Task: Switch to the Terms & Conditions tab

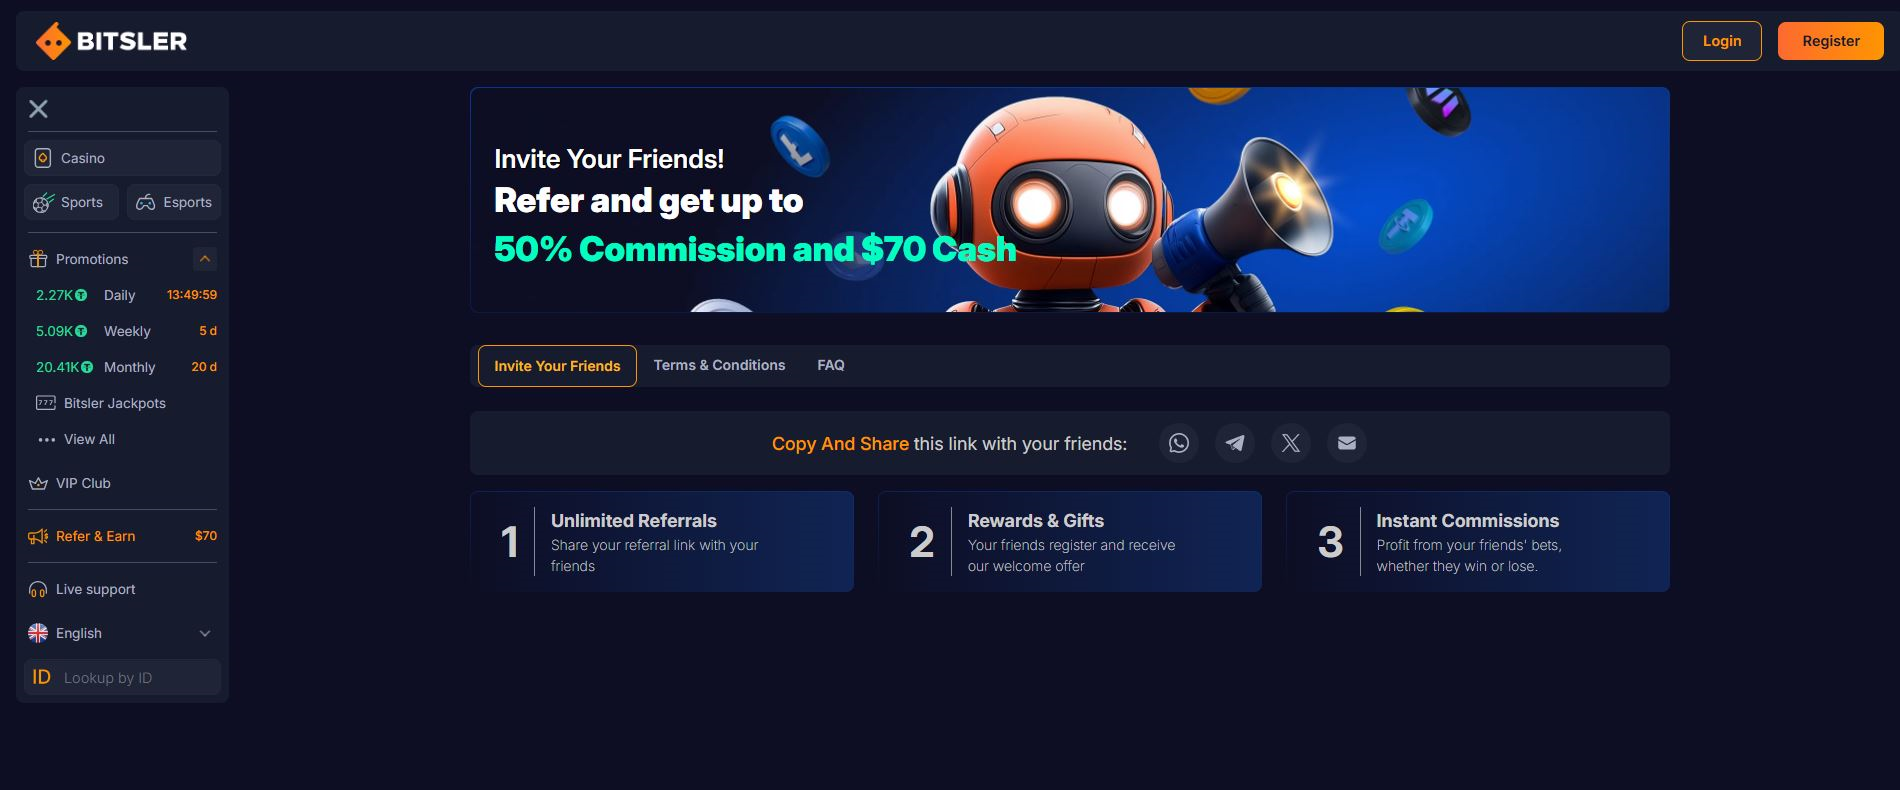Action: (x=720, y=365)
